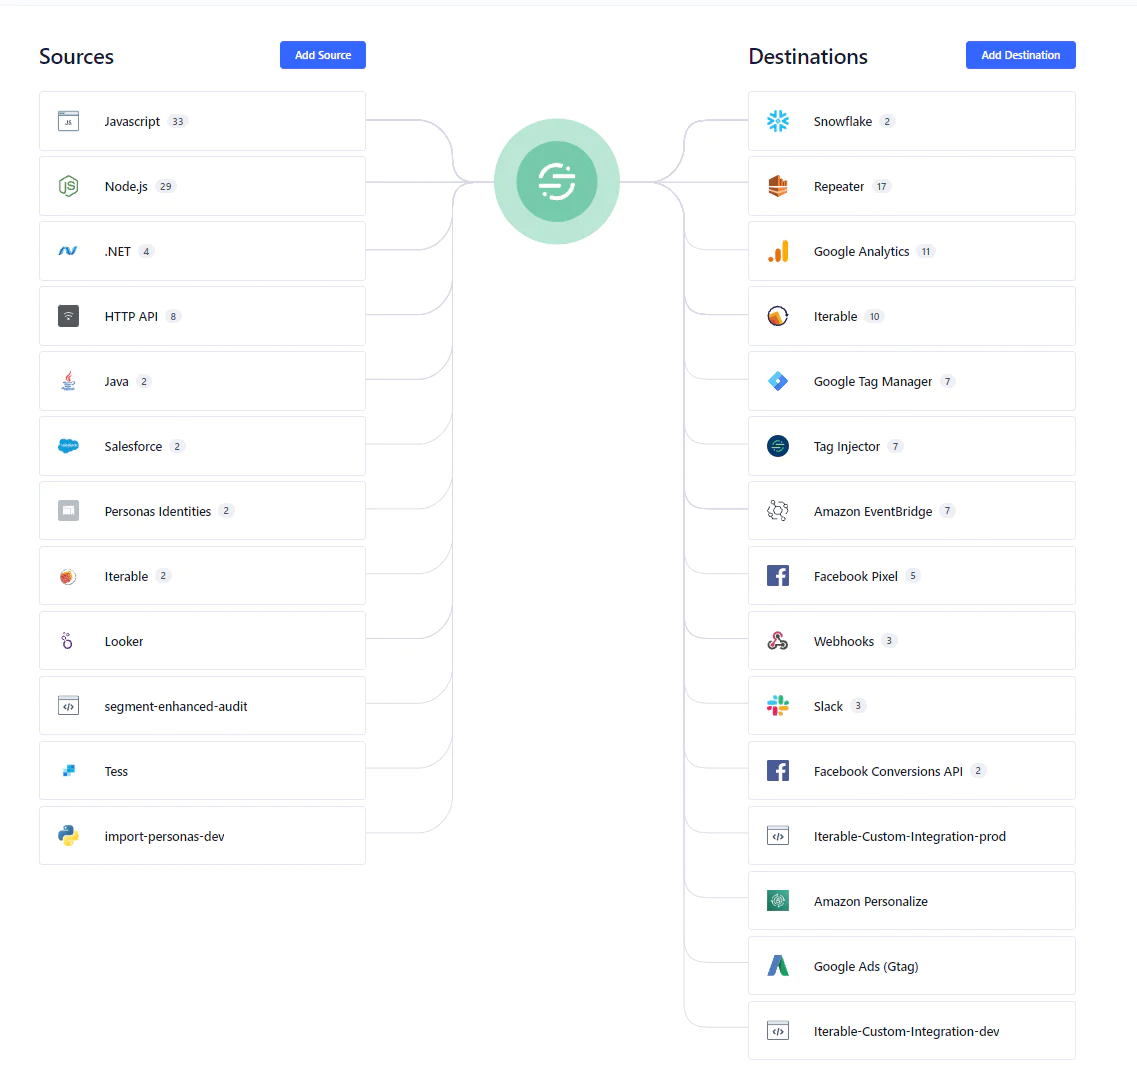Viewport: 1137px width, 1083px height.
Task: Open the Javascript source label
Action: click(x=132, y=122)
